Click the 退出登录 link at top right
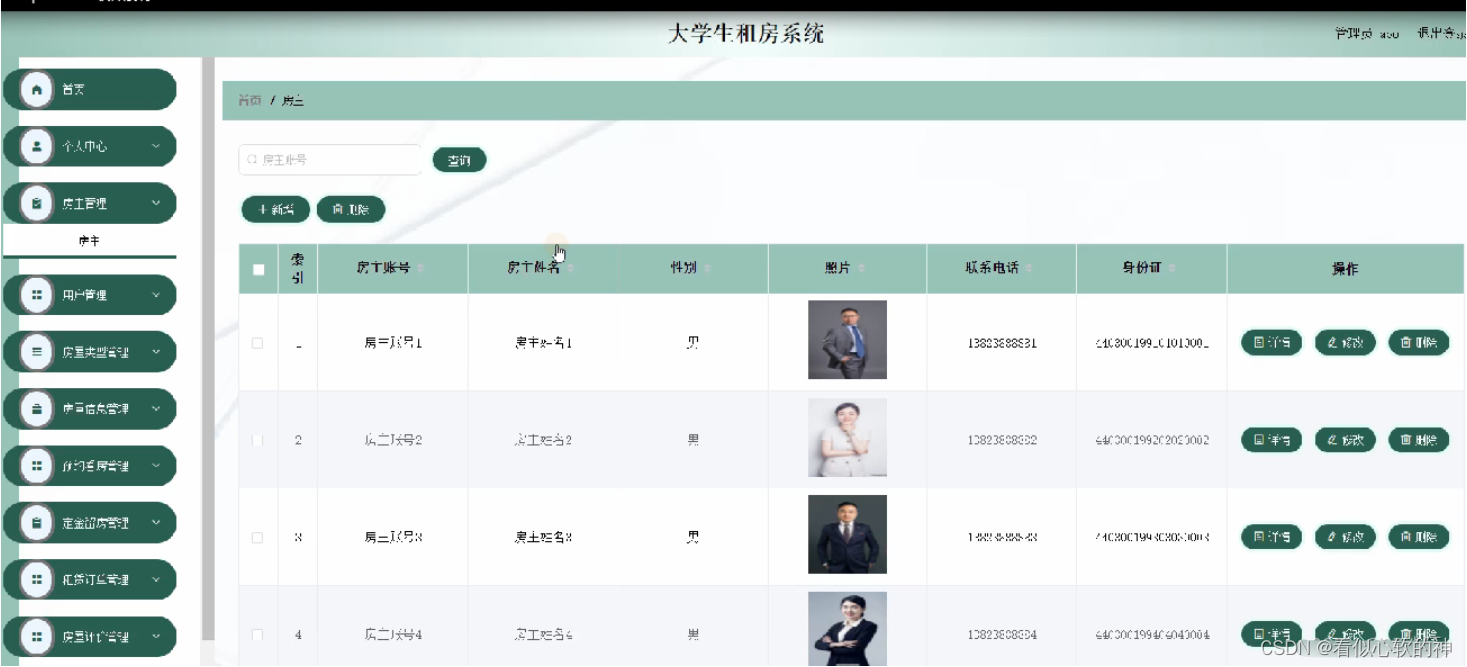Screen dimensions: 1467x667 1441,34
